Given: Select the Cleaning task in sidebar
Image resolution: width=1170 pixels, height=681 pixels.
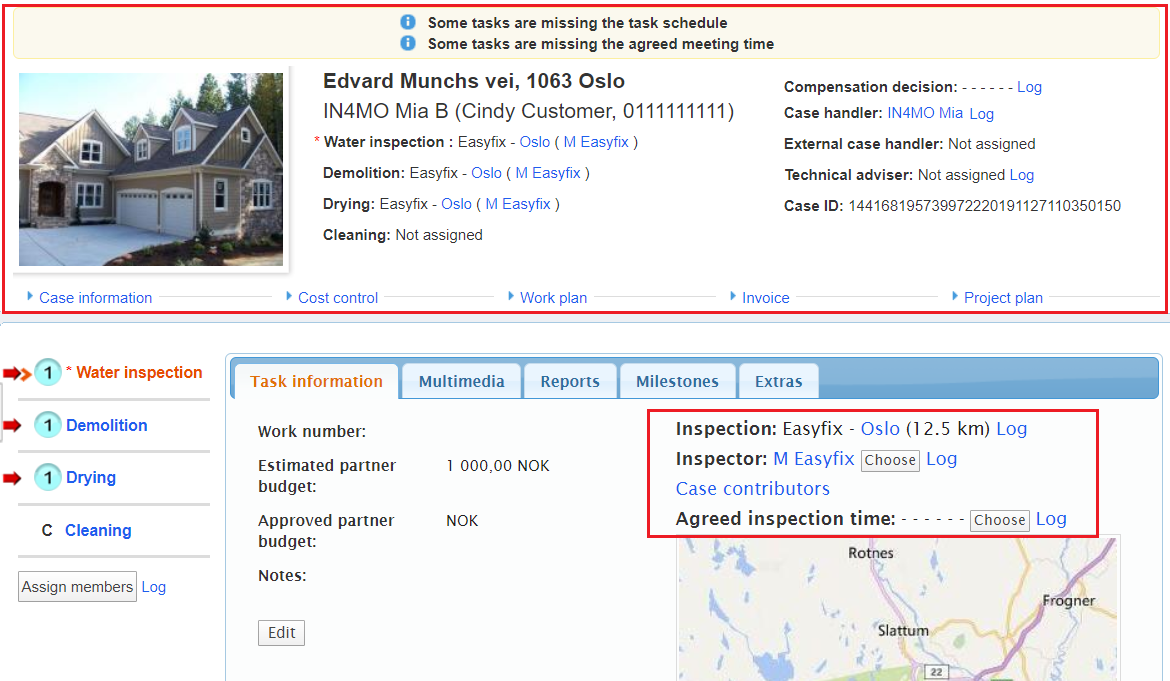Looking at the screenshot, I should point(98,531).
